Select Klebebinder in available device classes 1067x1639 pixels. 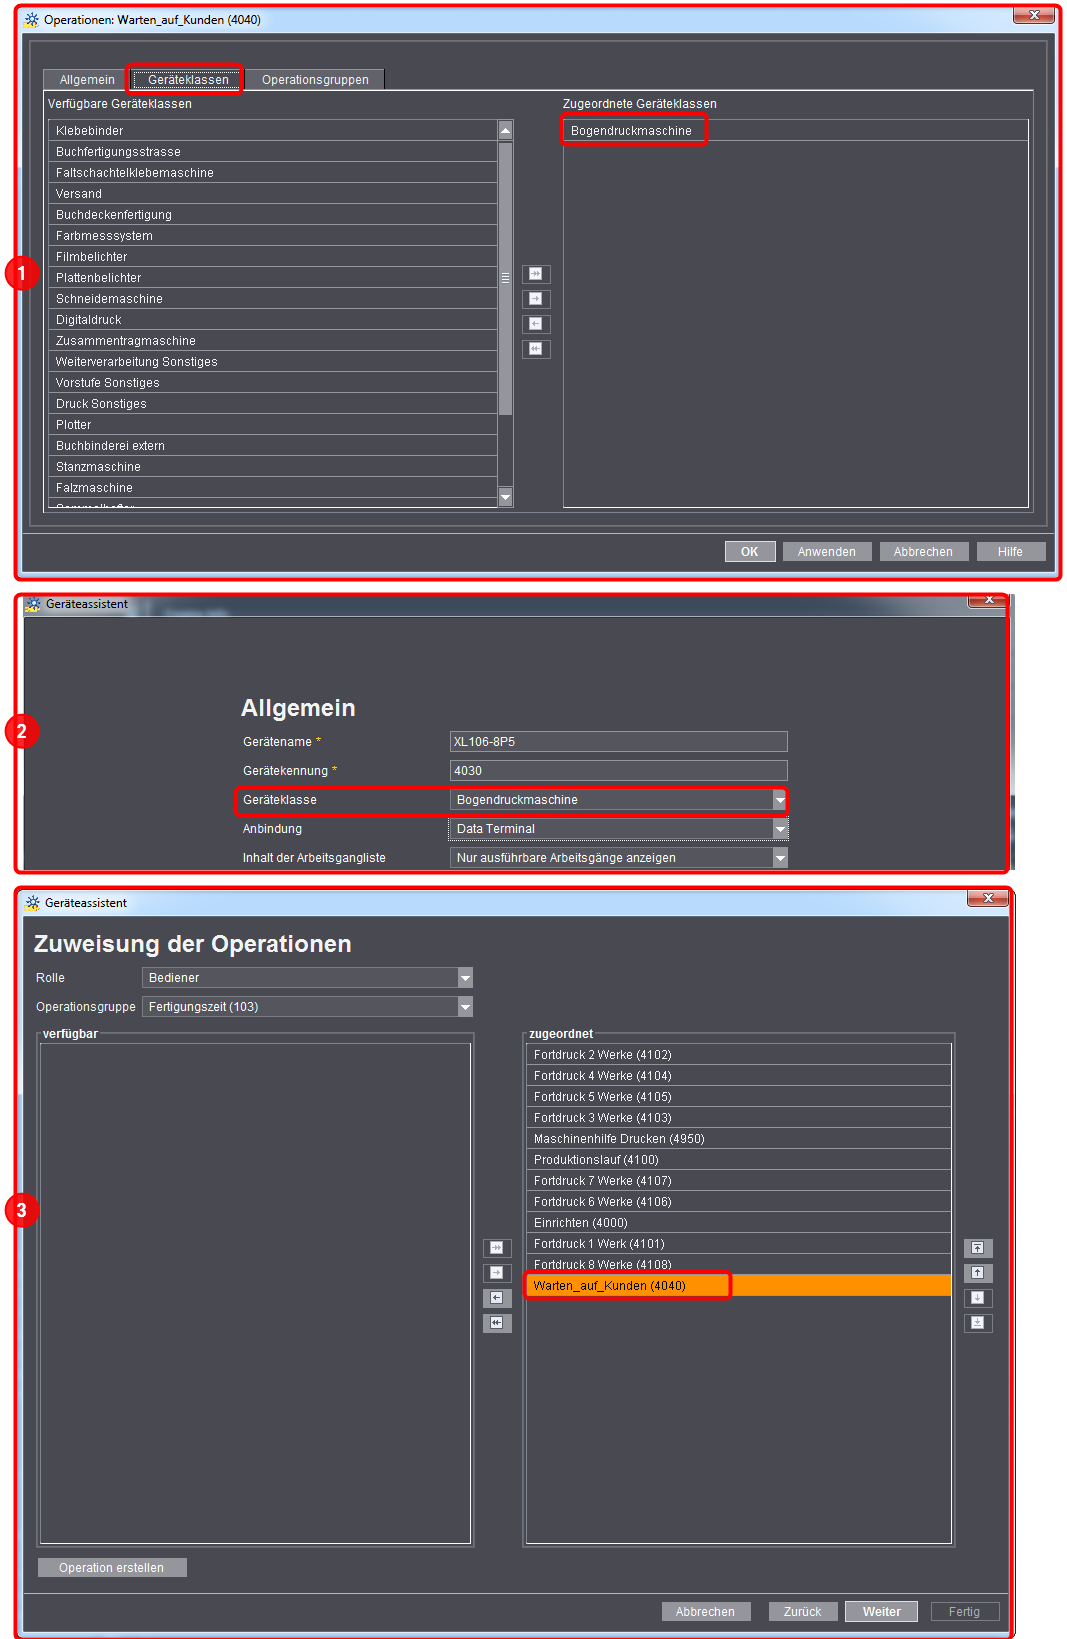(x=273, y=131)
